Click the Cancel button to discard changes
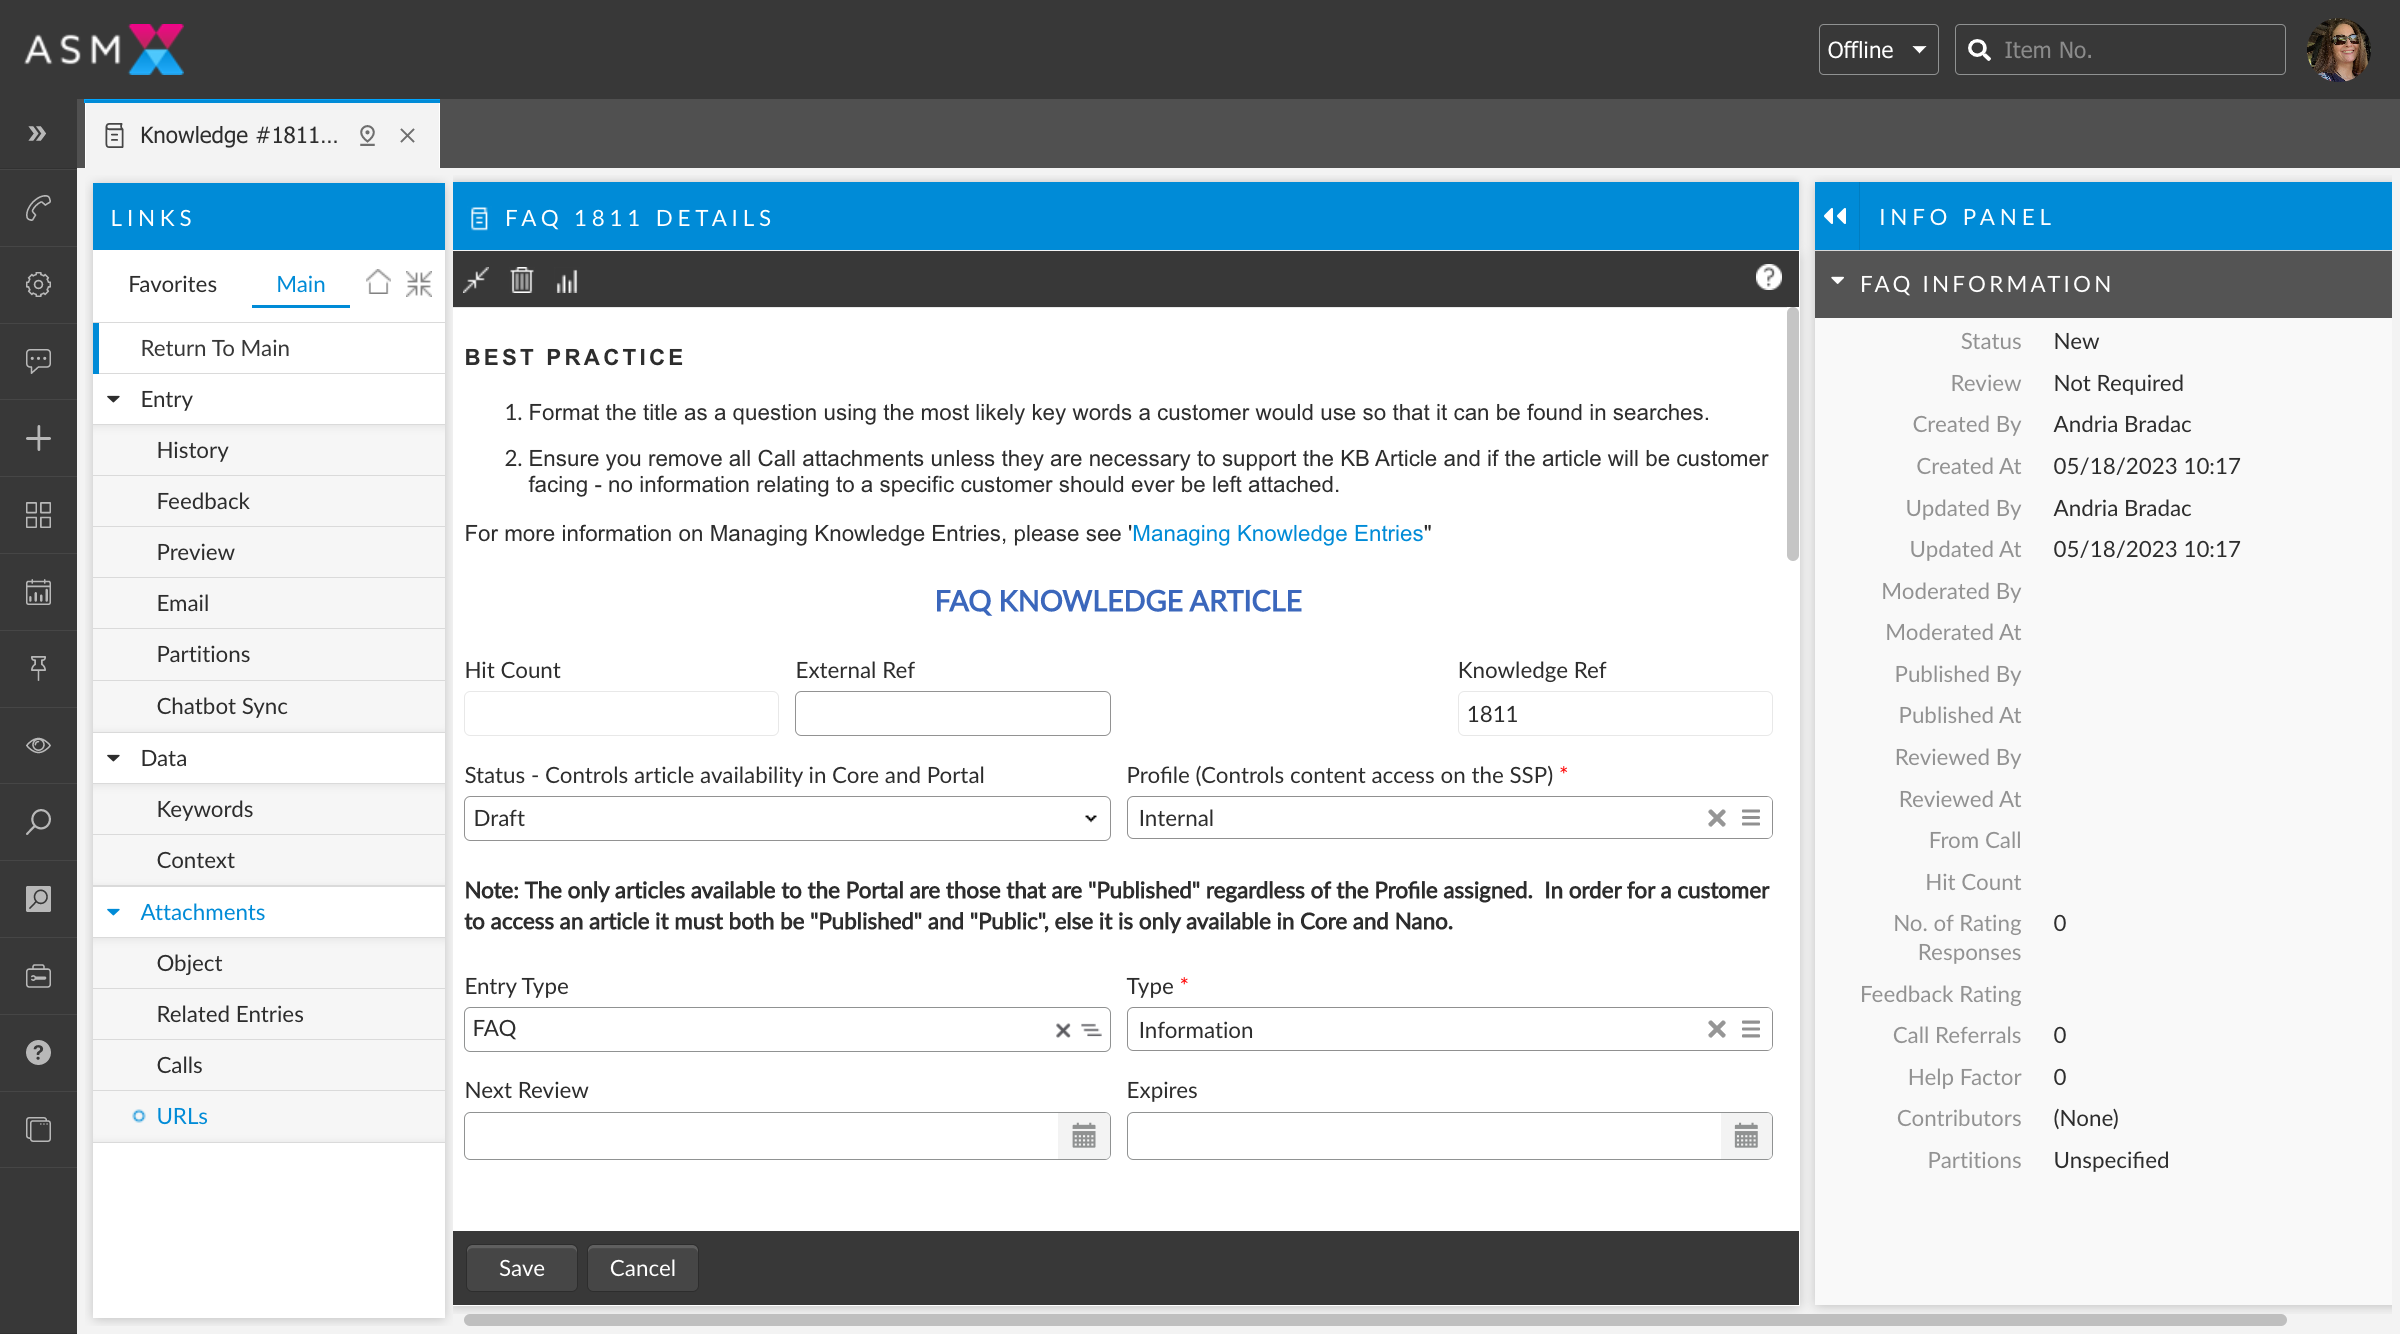Viewport: 2400px width, 1334px height. click(642, 1267)
